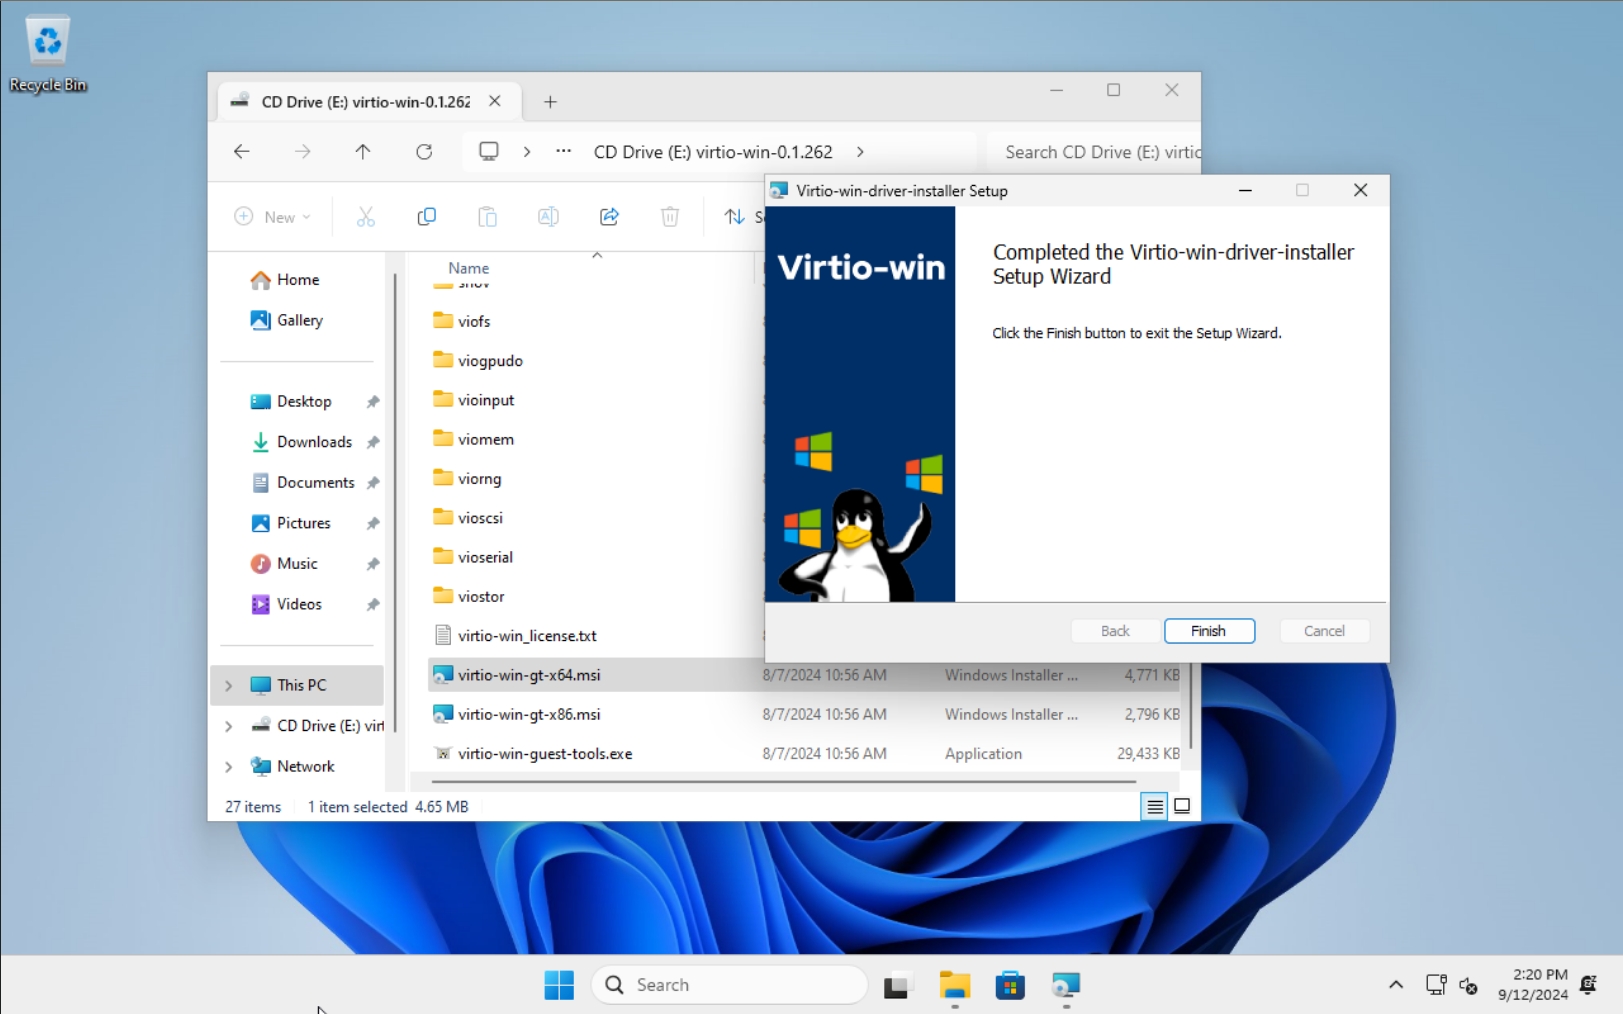Click the pin icon beside Downloads
This screenshot has width=1623, height=1014.
click(x=373, y=442)
